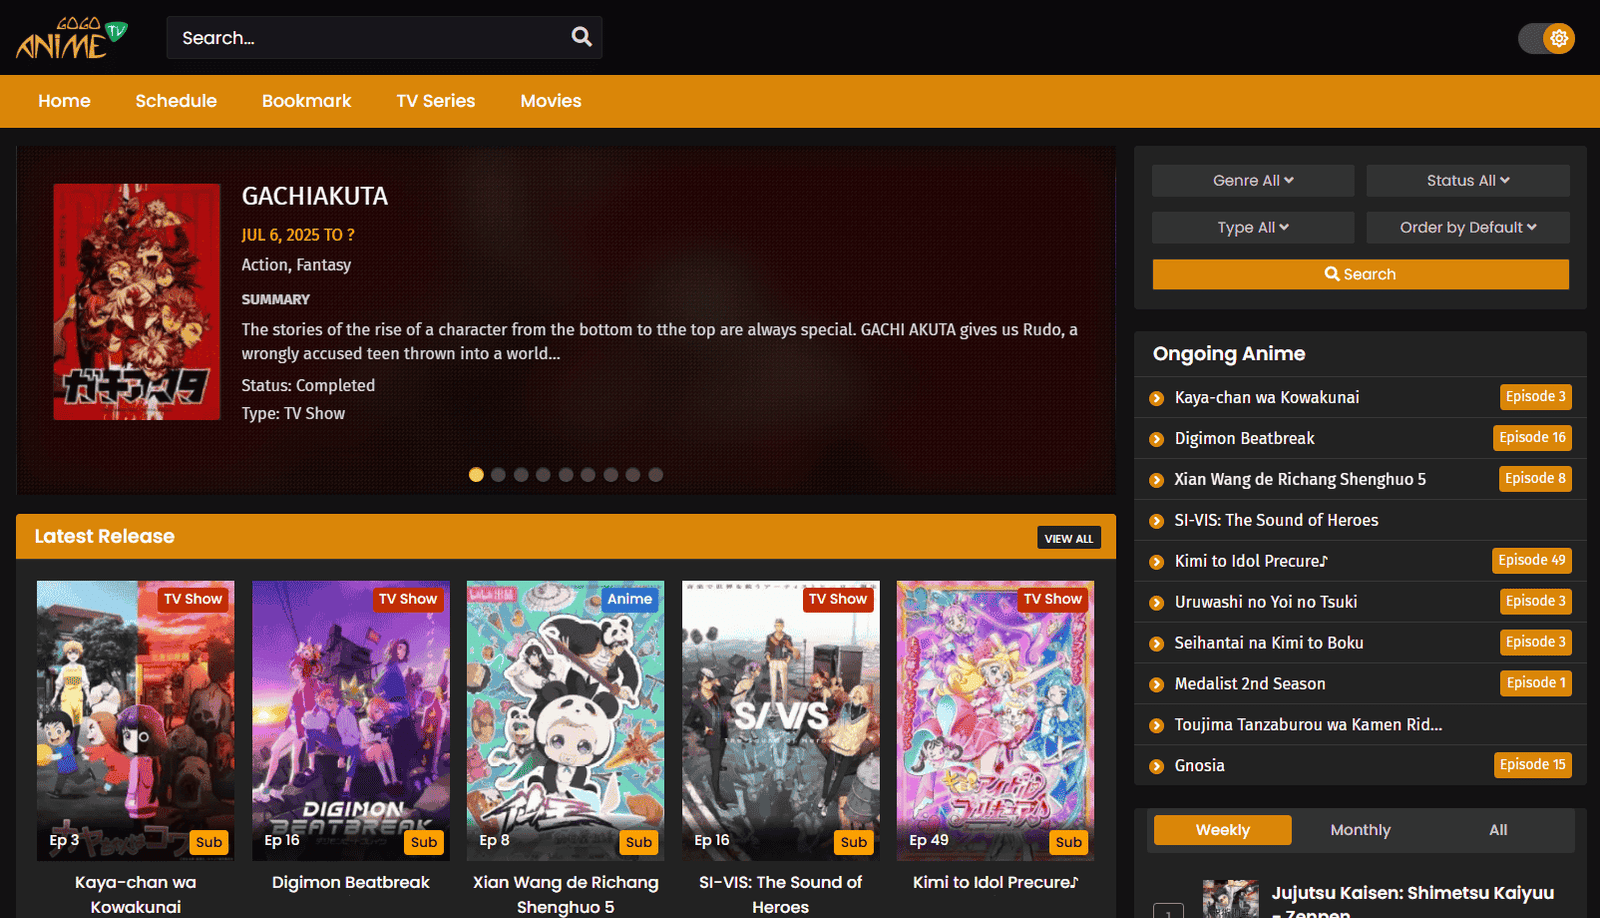Click the 'Sub' badge on Digimon Beatbreak card
This screenshot has height=918, width=1600.
[x=423, y=842]
